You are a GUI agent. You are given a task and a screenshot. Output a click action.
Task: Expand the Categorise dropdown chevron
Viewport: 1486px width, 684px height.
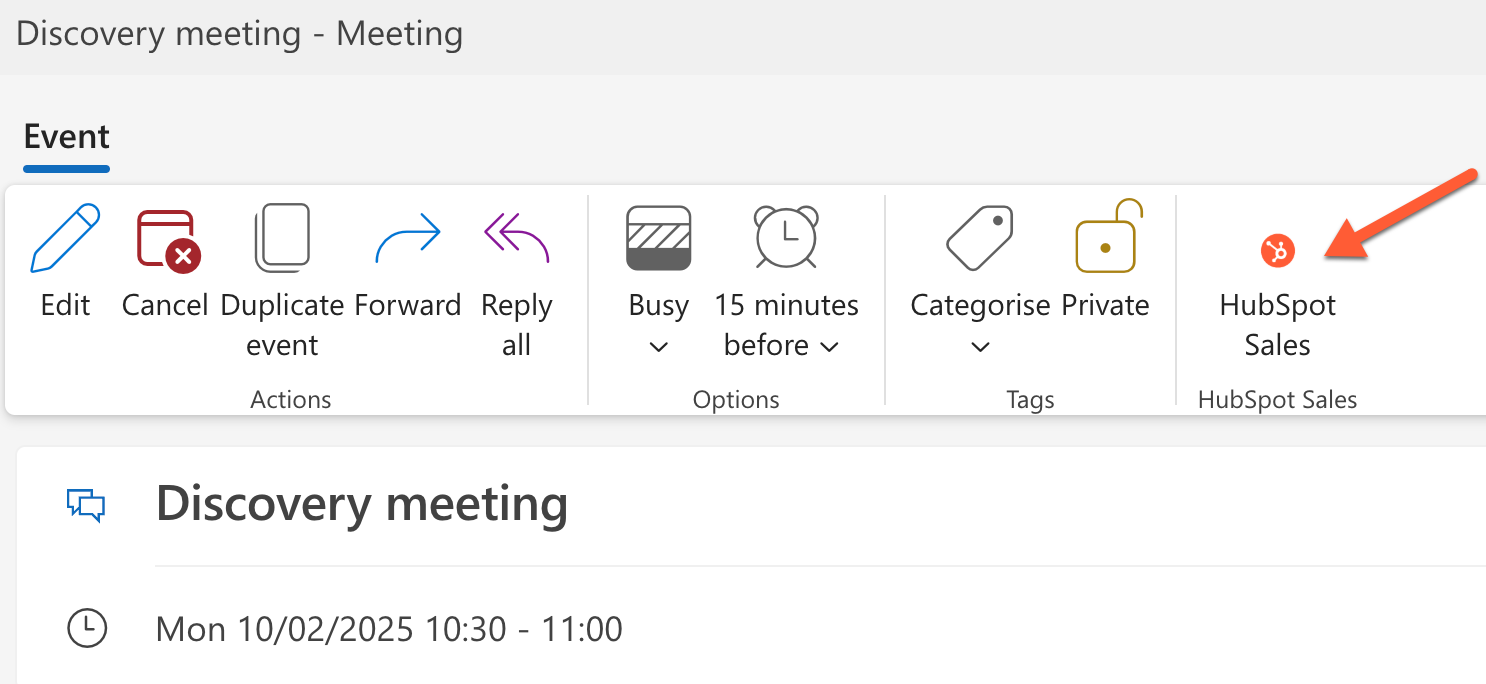[x=980, y=347]
